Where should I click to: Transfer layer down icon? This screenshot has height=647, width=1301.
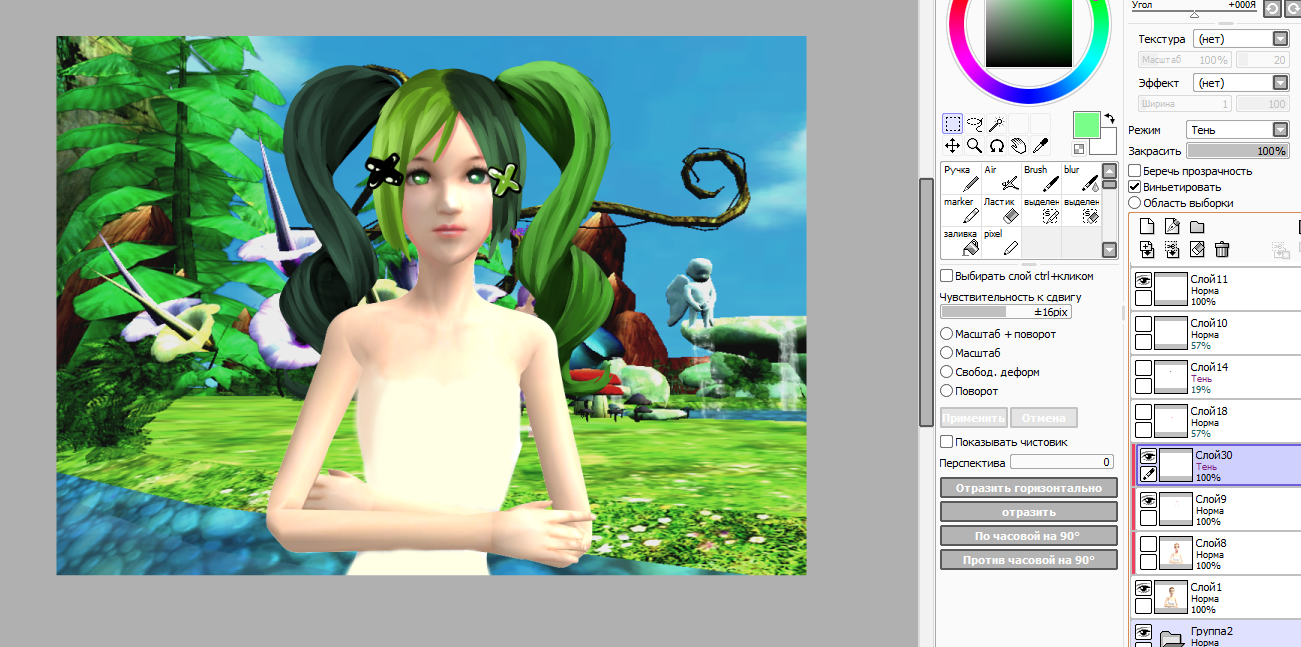(x=1148, y=250)
